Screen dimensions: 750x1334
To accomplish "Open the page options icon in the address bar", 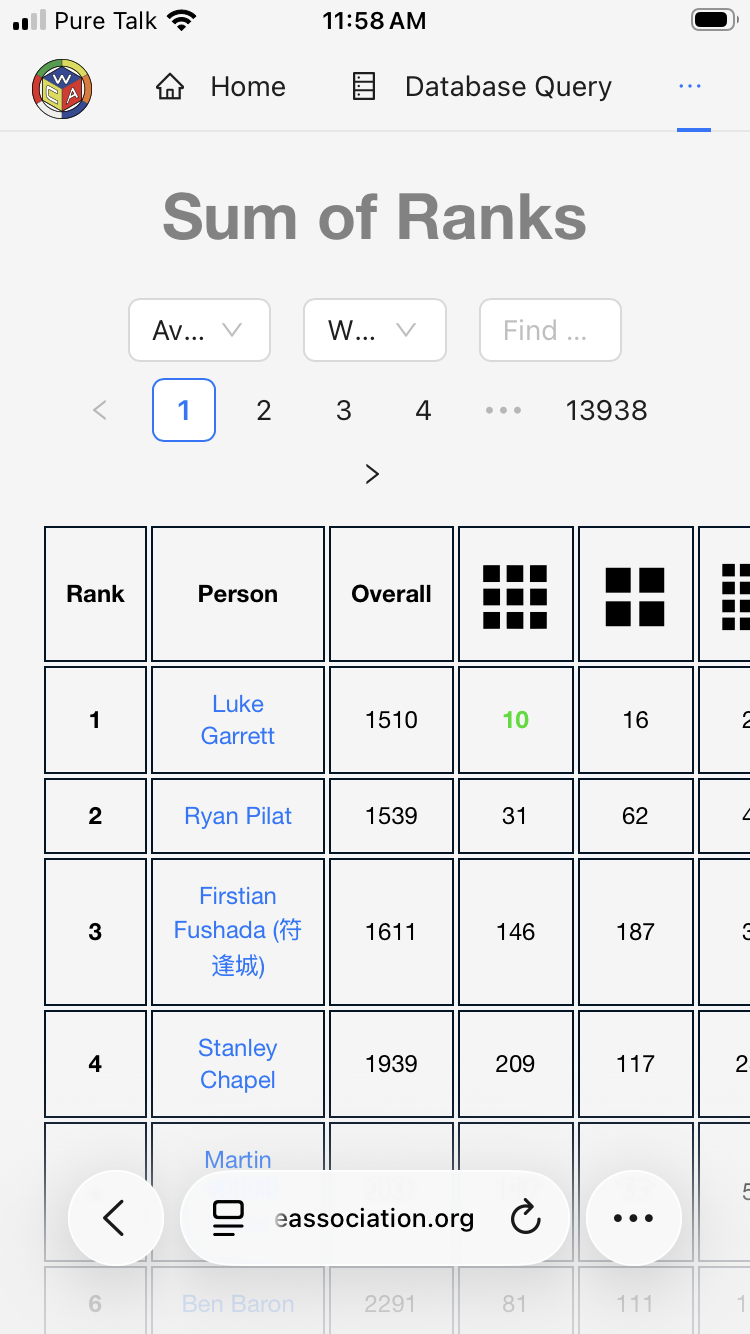I will click(x=229, y=1218).
